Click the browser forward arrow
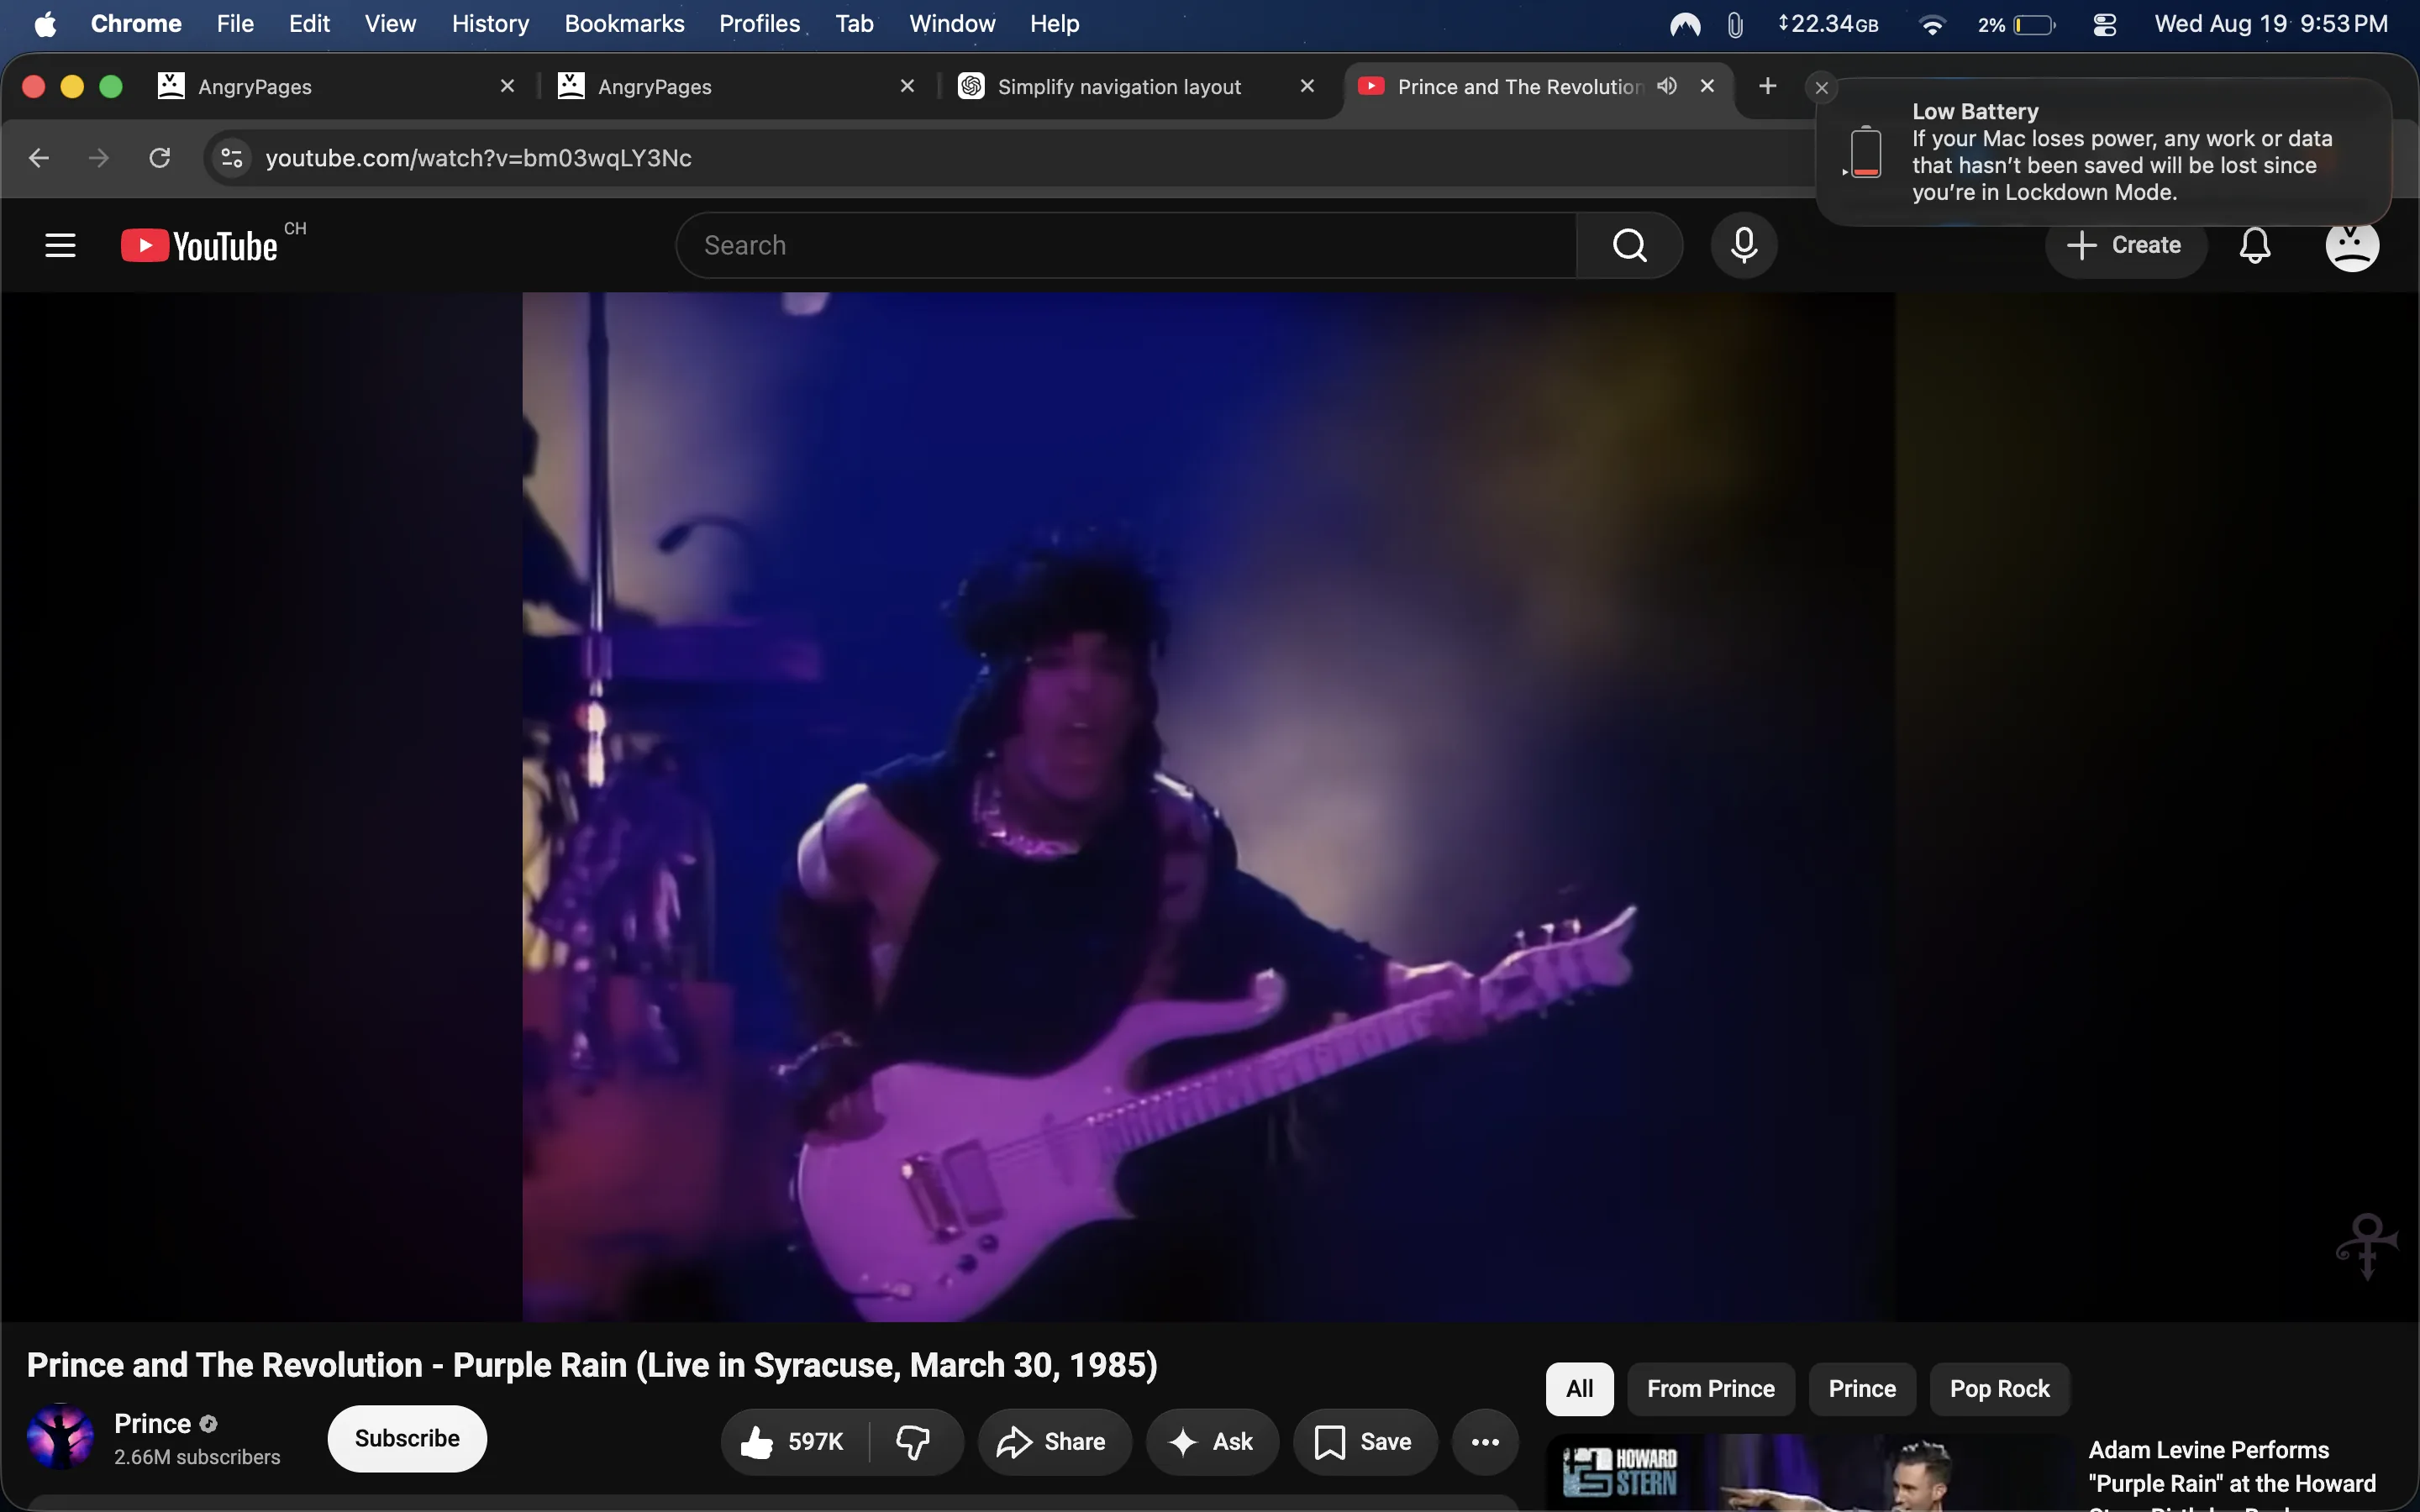 [x=99, y=158]
